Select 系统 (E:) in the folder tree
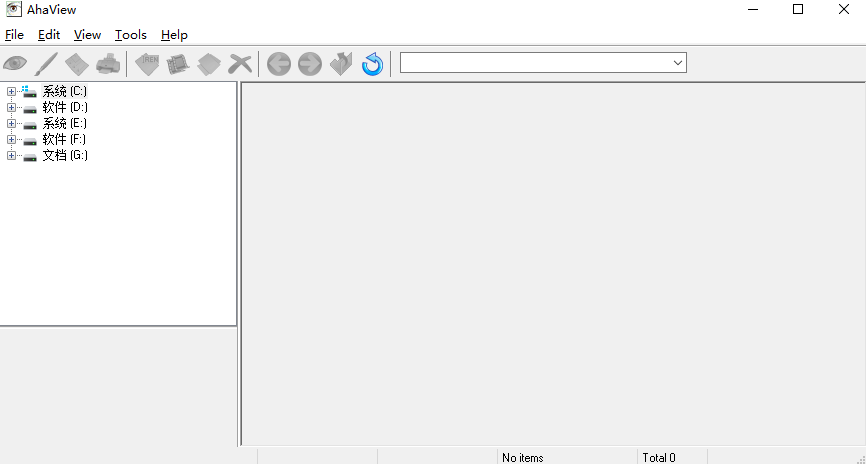This screenshot has width=866, height=464. coord(65,123)
